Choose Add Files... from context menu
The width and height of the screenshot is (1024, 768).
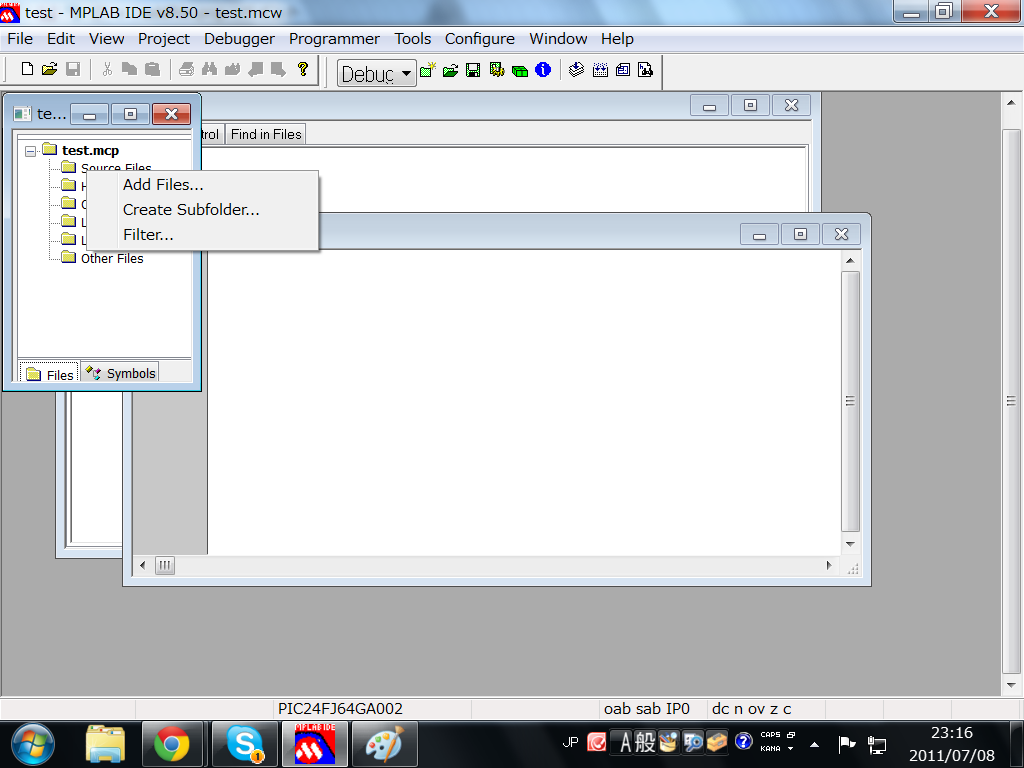(203, 185)
